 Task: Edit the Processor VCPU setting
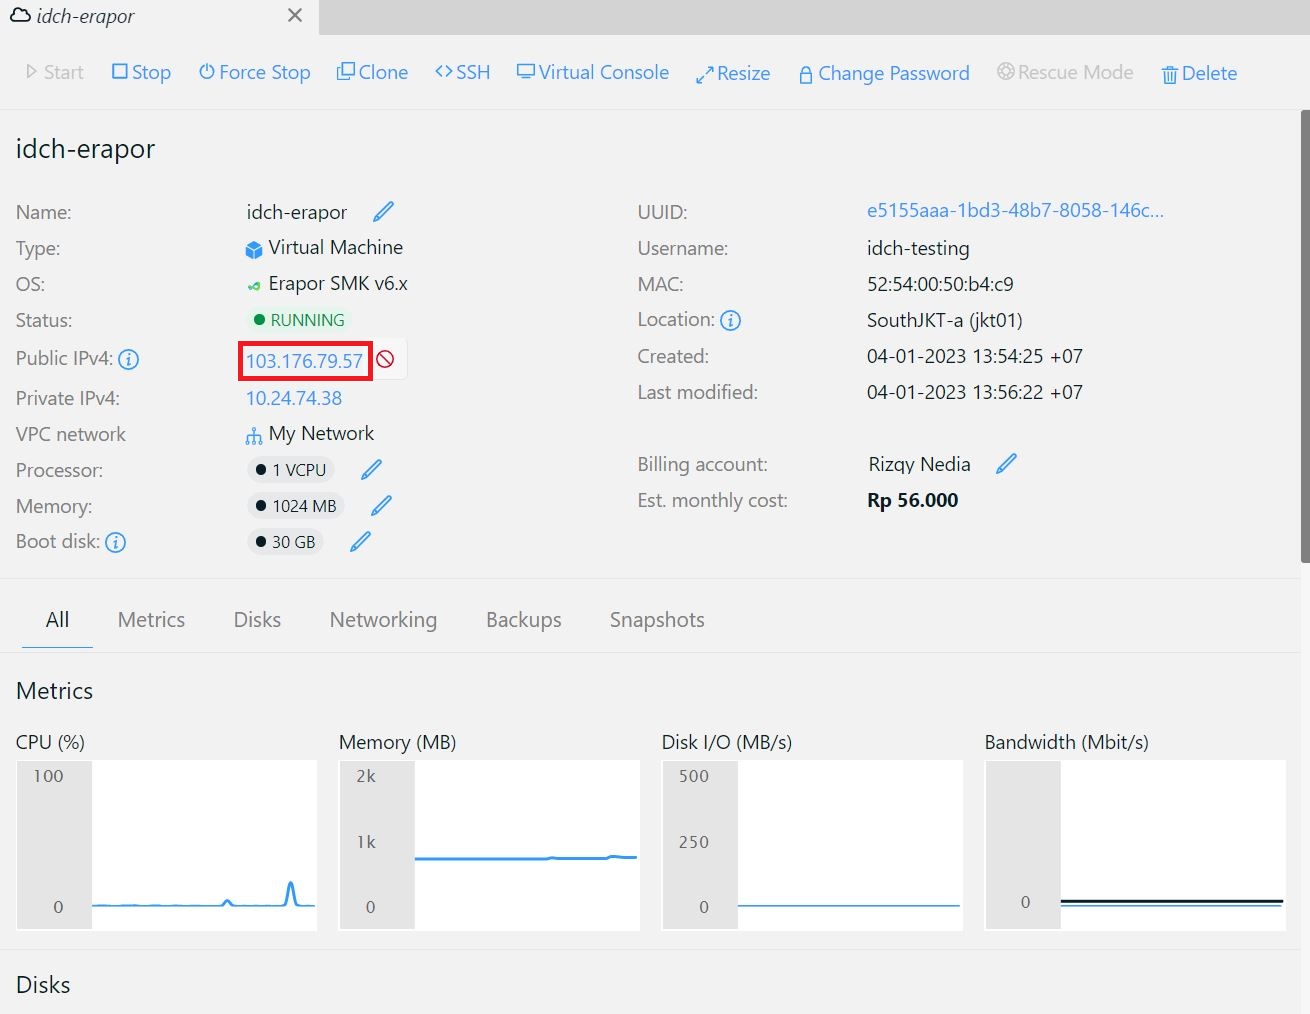click(371, 470)
